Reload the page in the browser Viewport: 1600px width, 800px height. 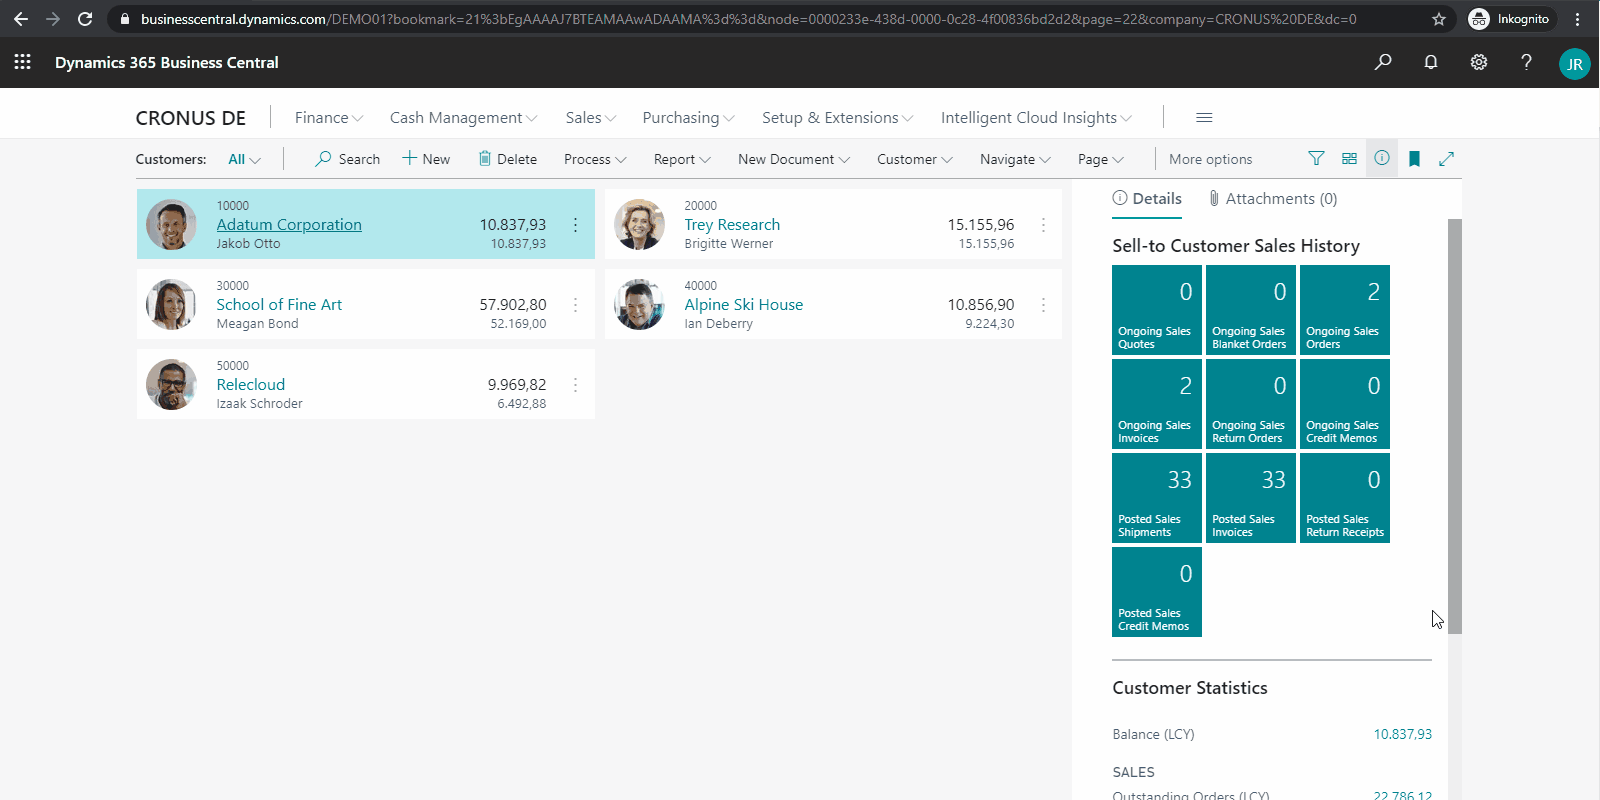coord(85,19)
